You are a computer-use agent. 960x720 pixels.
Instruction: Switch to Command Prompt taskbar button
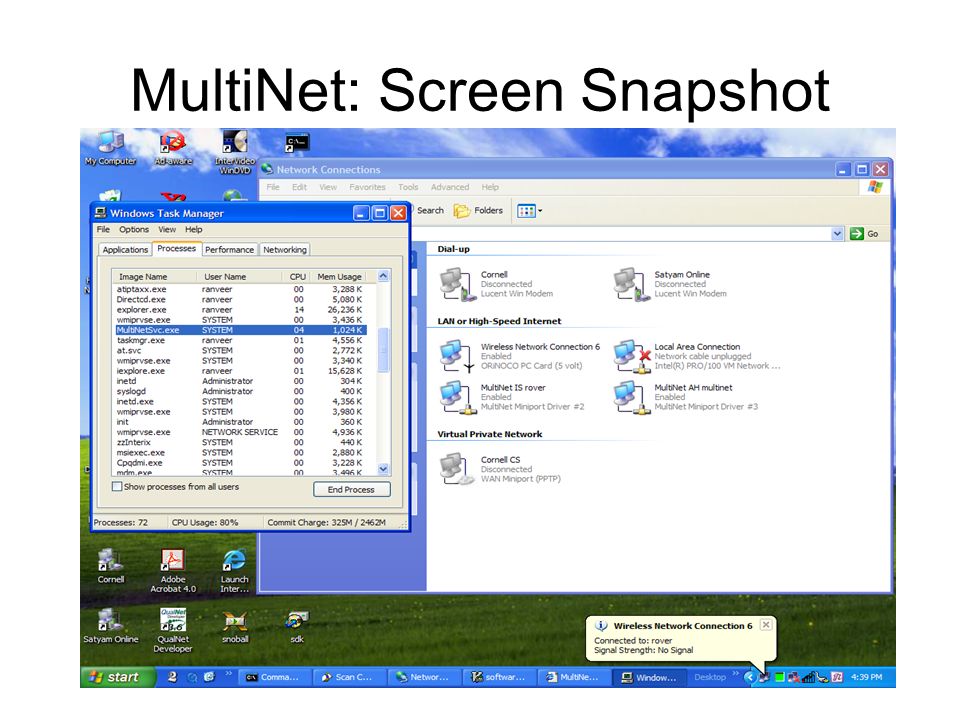tap(274, 678)
